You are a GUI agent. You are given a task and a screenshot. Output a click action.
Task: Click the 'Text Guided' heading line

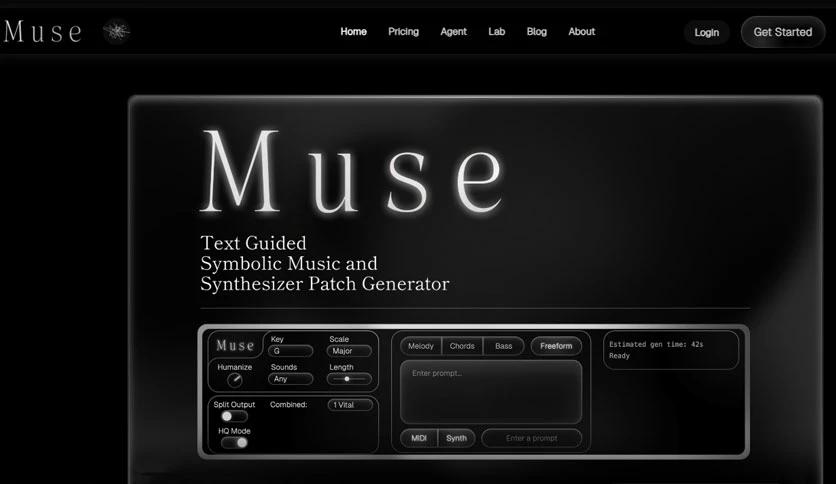click(x=253, y=243)
